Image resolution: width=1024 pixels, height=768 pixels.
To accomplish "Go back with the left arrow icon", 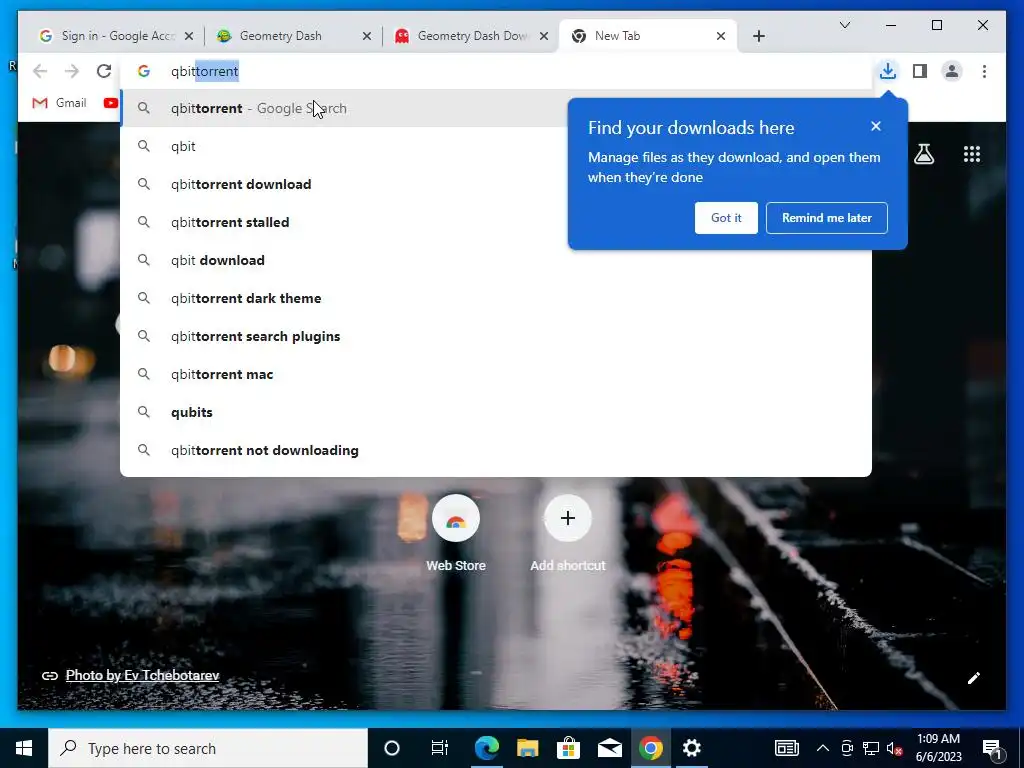I will pos(40,71).
